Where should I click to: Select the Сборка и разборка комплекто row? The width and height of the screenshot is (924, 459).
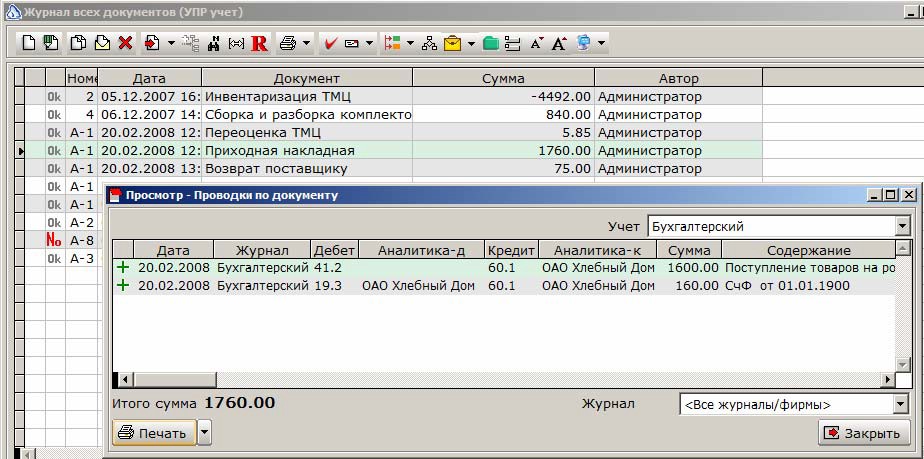point(394,115)
